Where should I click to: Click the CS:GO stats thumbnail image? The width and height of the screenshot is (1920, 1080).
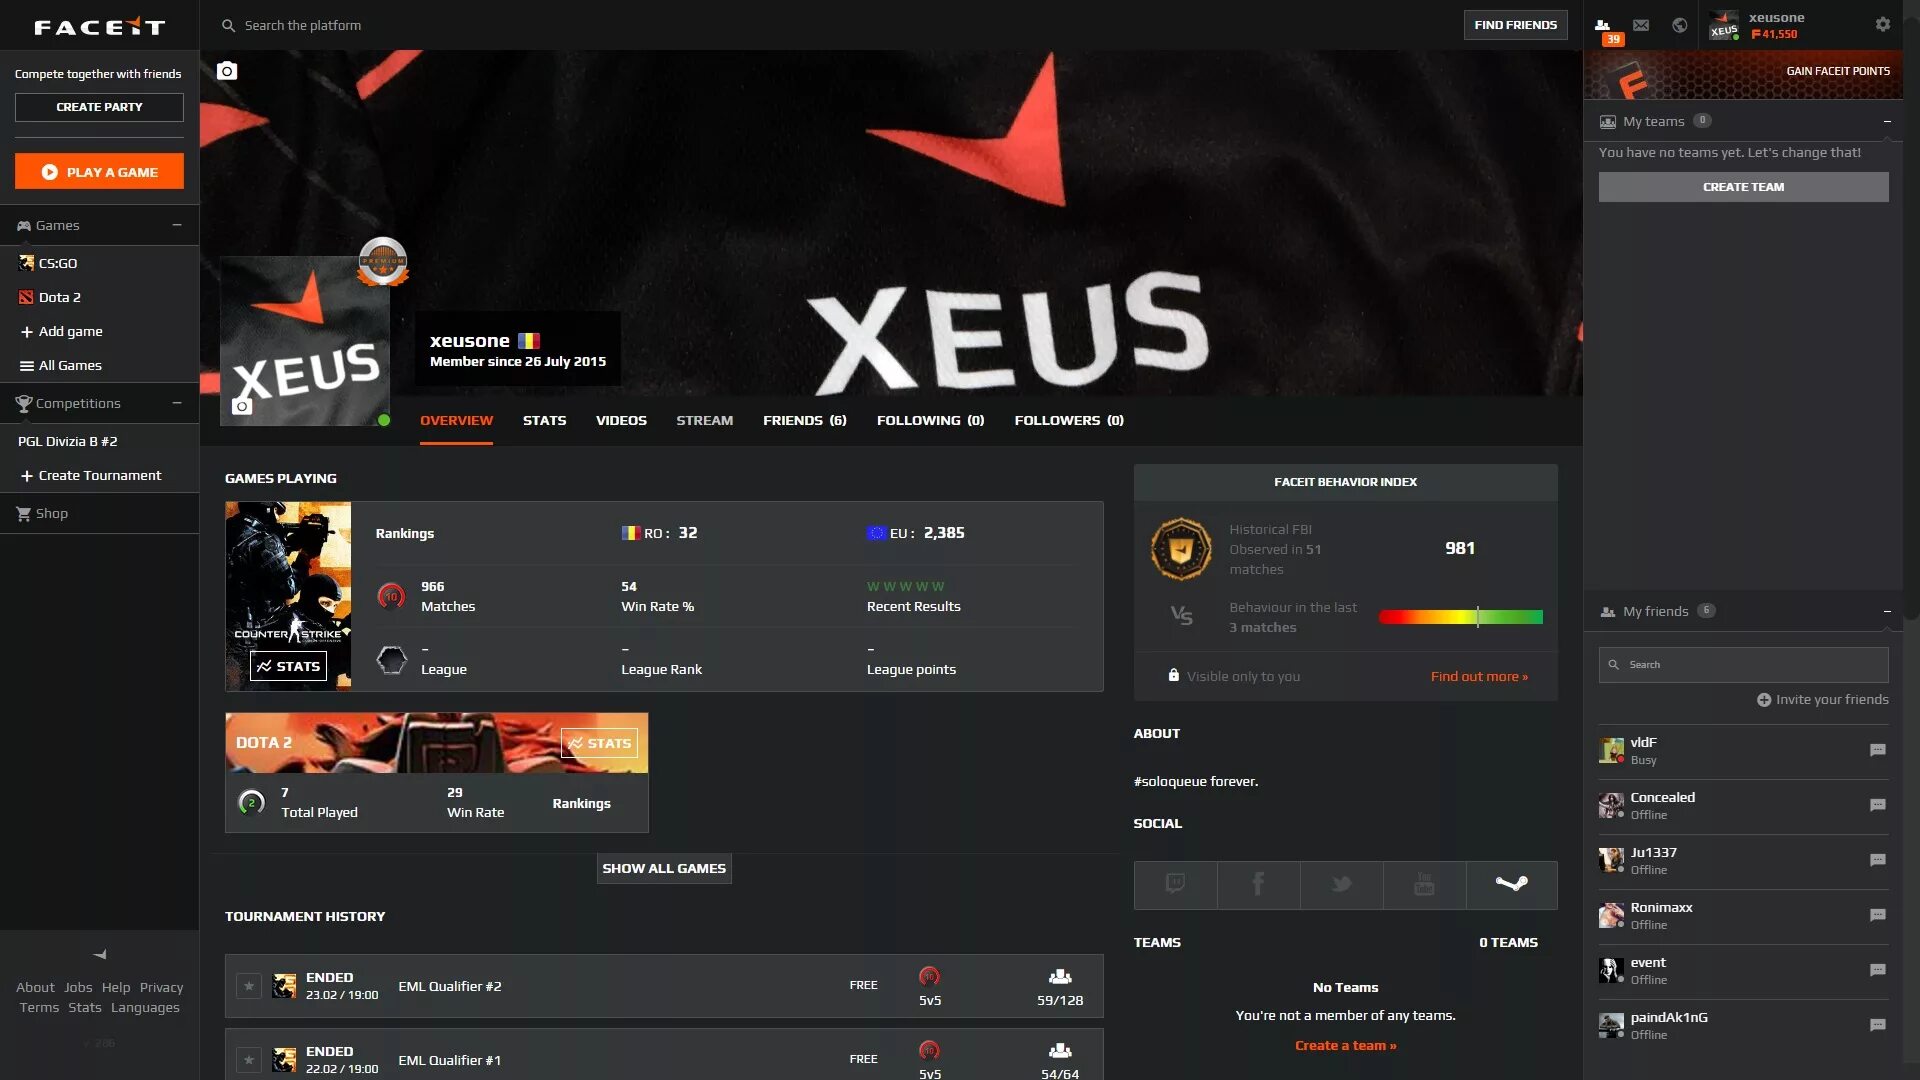287,593
